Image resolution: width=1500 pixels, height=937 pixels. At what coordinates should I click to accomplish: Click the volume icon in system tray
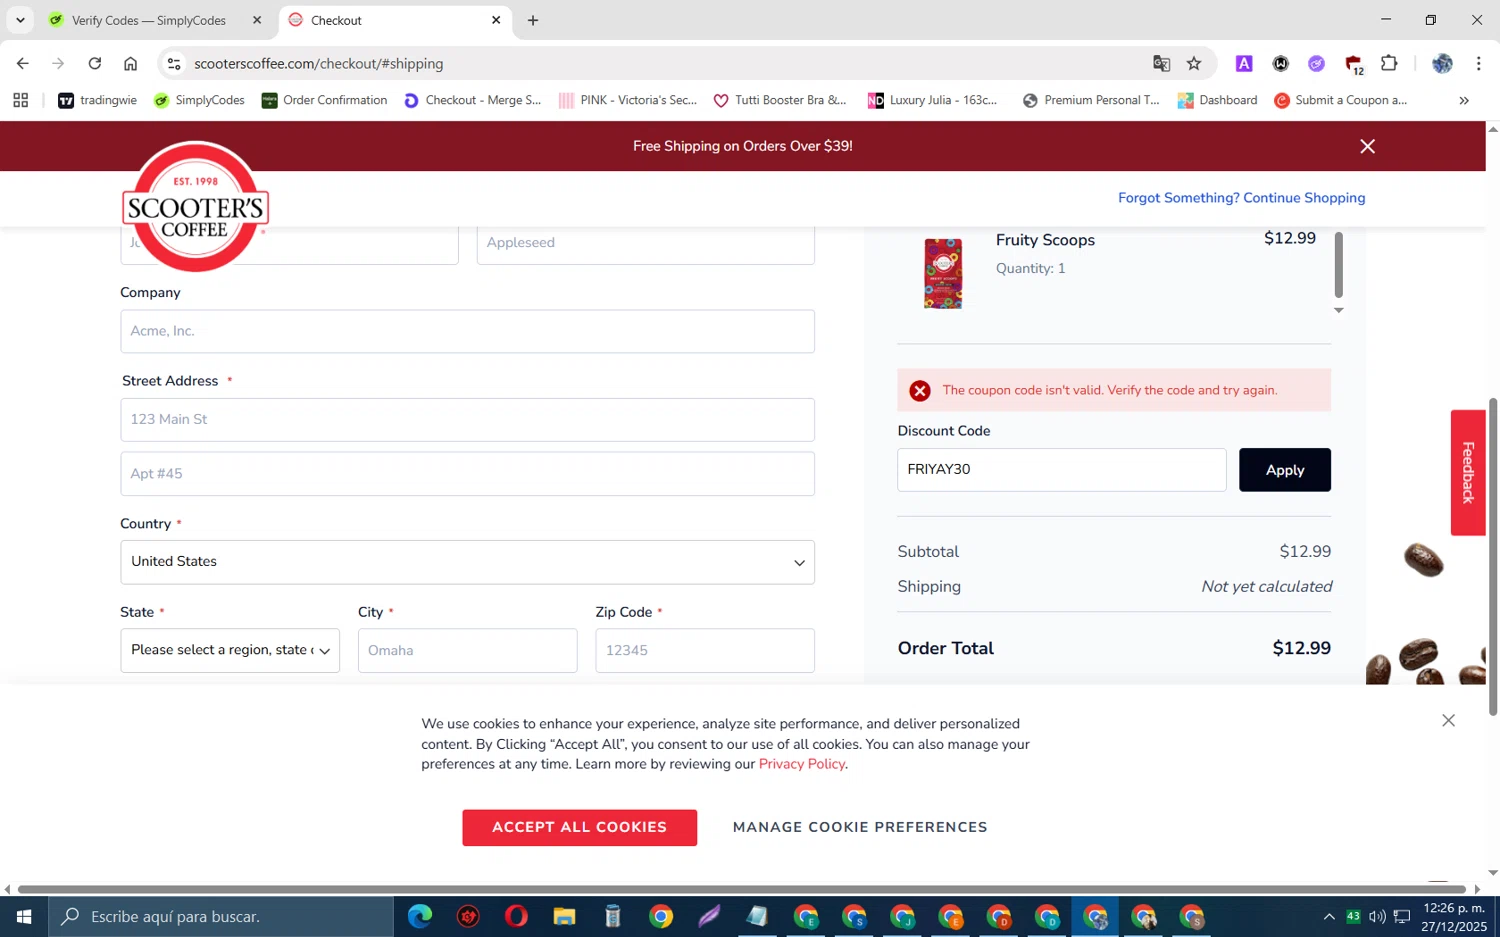coord(1377,916)
